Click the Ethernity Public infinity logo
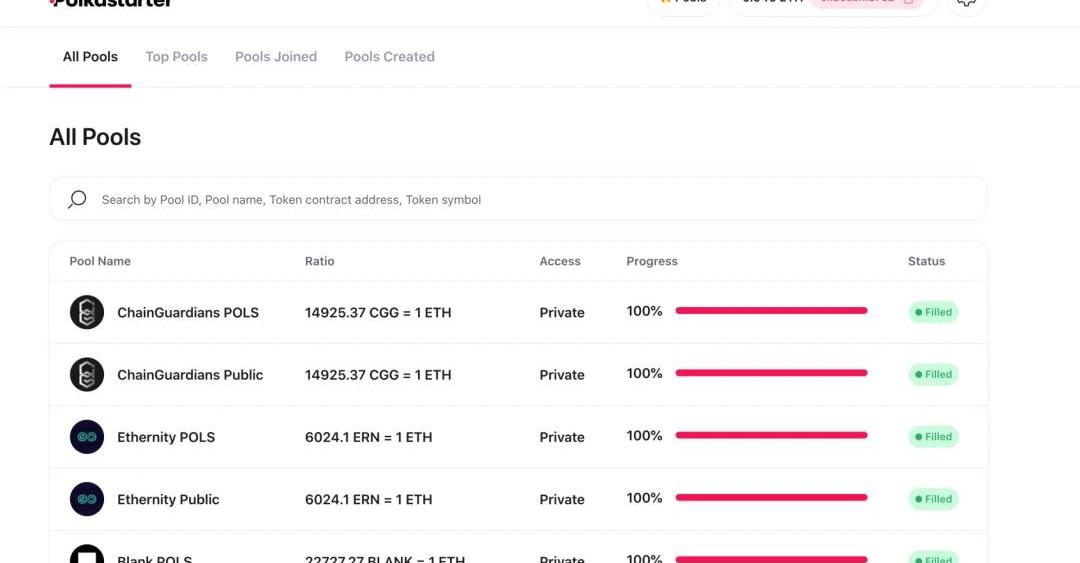 click(87, 499)
